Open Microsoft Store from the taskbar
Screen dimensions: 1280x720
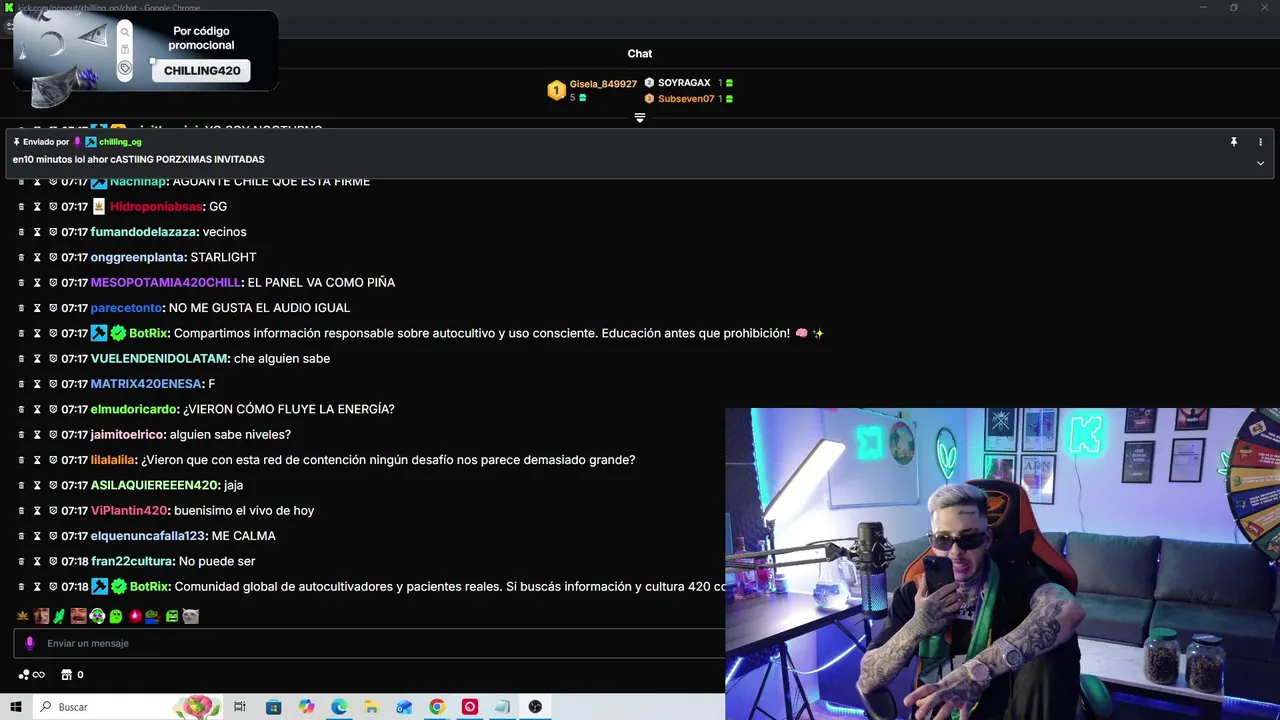[x=273, y=707]
